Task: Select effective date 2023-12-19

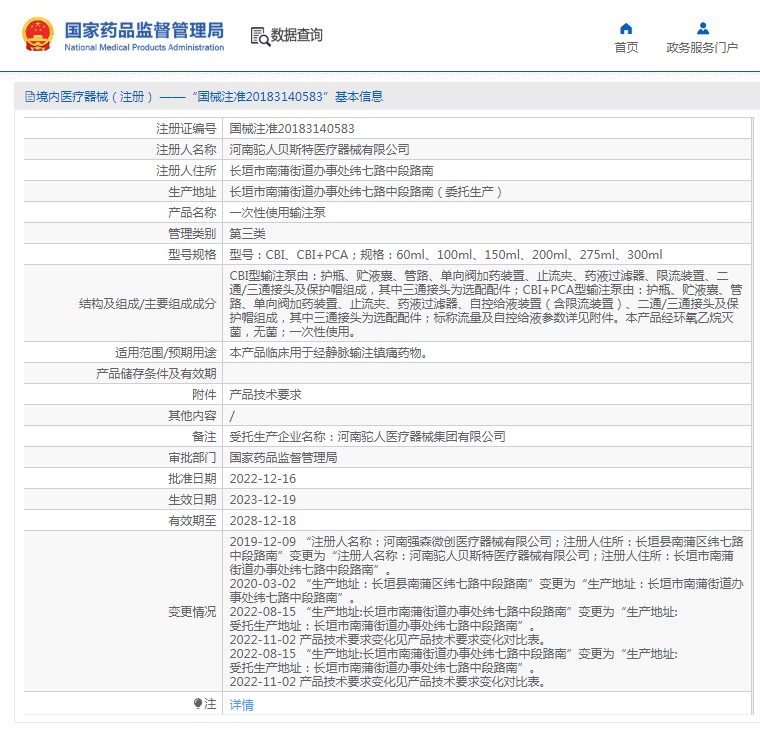Action: (x=263, y=500)
